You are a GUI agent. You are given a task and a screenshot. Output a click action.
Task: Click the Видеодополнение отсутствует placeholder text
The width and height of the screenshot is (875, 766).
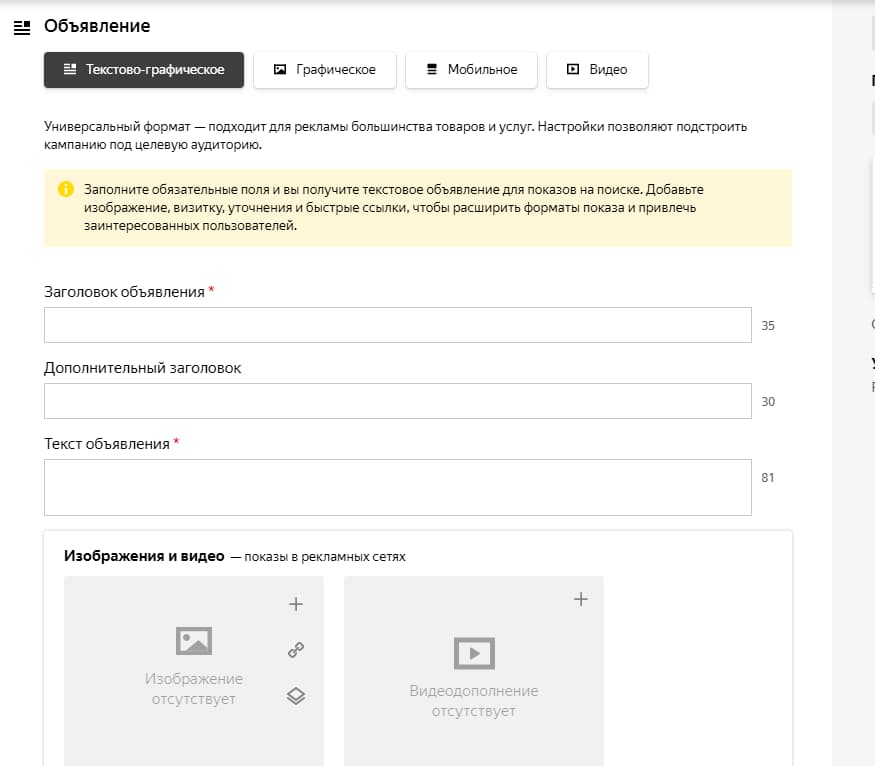click(474, 701)
